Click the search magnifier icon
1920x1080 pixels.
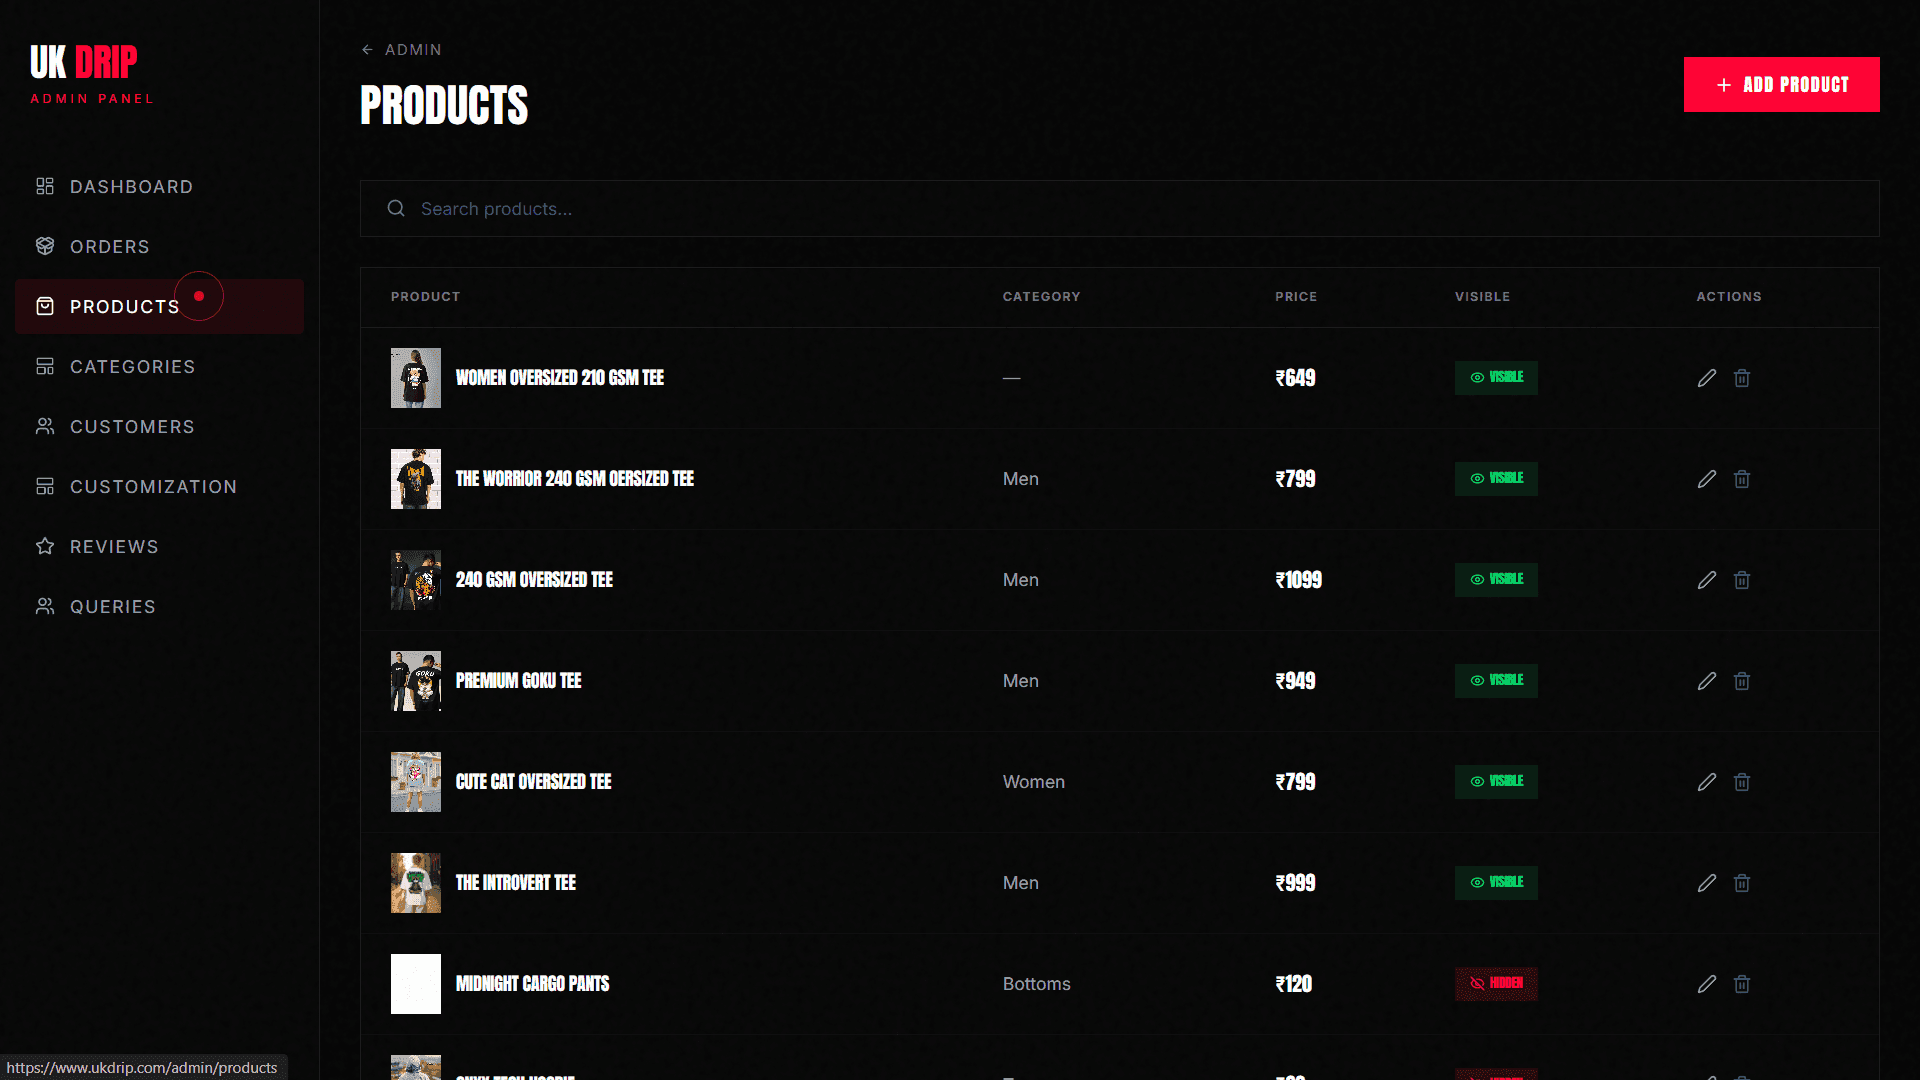396,208
